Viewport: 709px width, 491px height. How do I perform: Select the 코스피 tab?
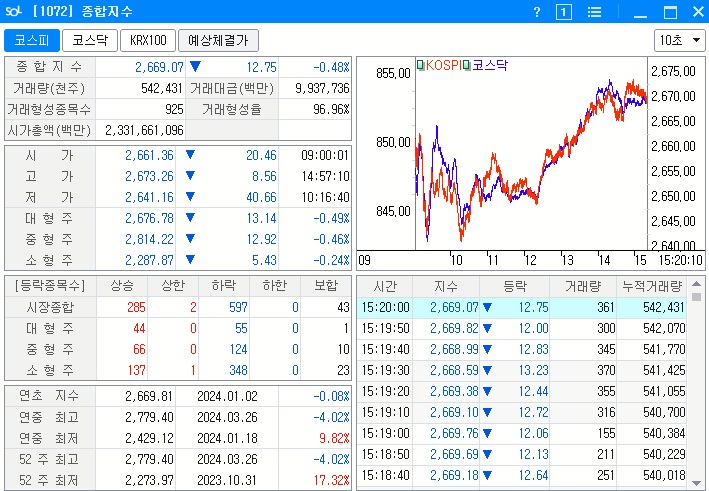point(32,41)
